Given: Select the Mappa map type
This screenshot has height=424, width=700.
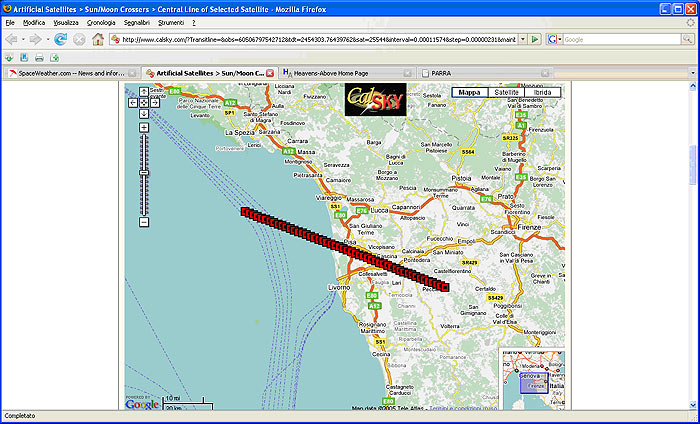Looking at the screenshot, I should [469, 93].
